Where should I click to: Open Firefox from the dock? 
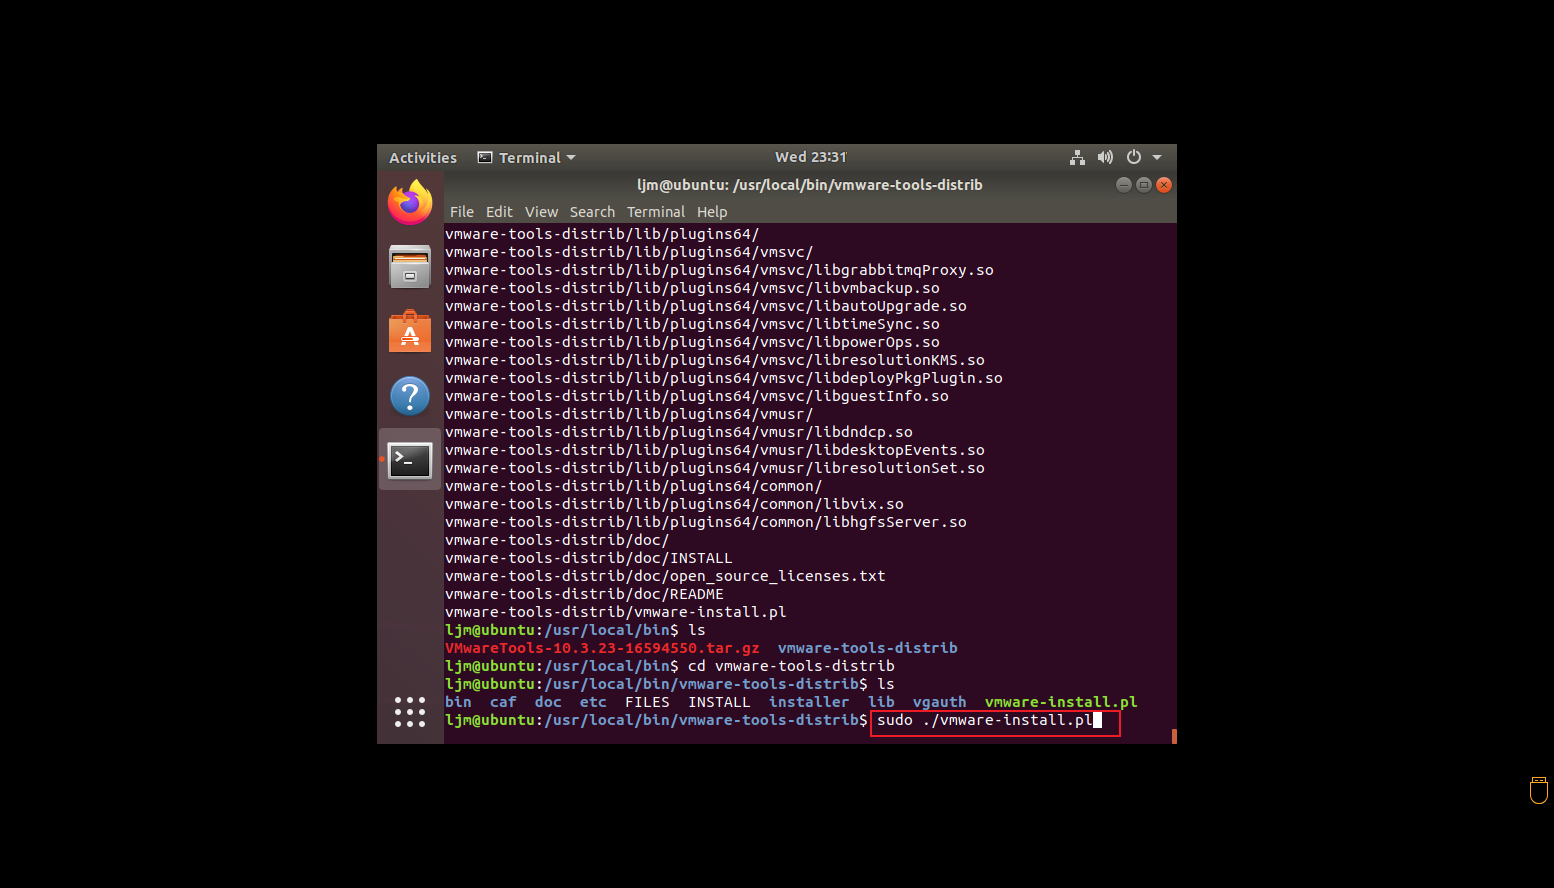[x=410, y=203]
